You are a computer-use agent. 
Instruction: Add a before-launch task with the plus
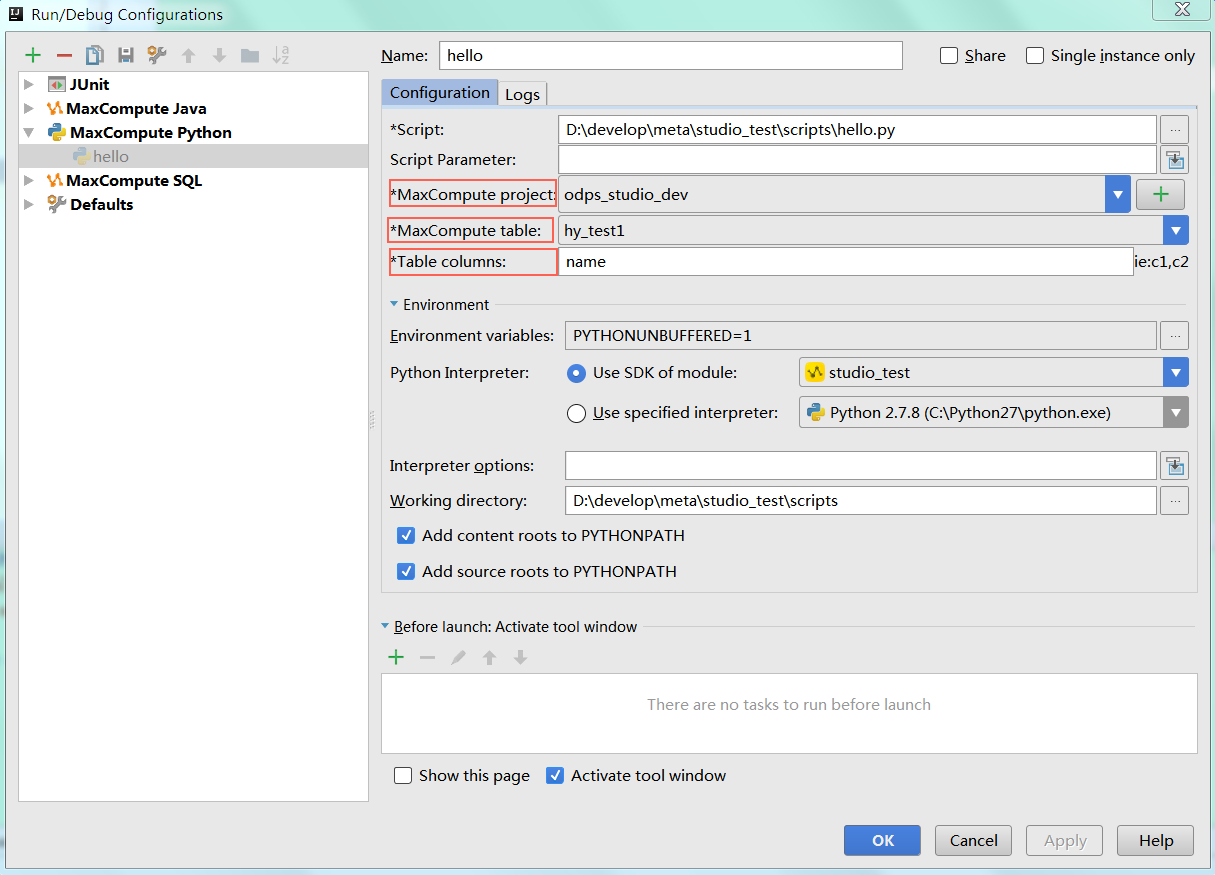tap(396, 658)
